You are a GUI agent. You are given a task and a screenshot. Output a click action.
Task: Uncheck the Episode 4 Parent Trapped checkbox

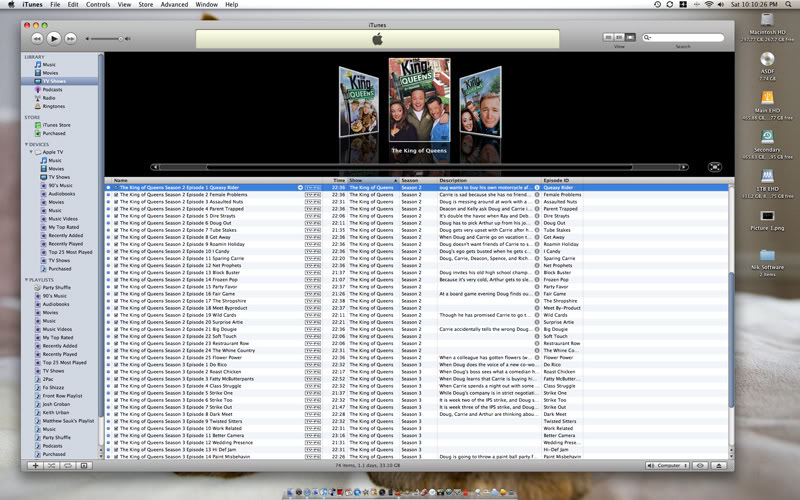116,209
